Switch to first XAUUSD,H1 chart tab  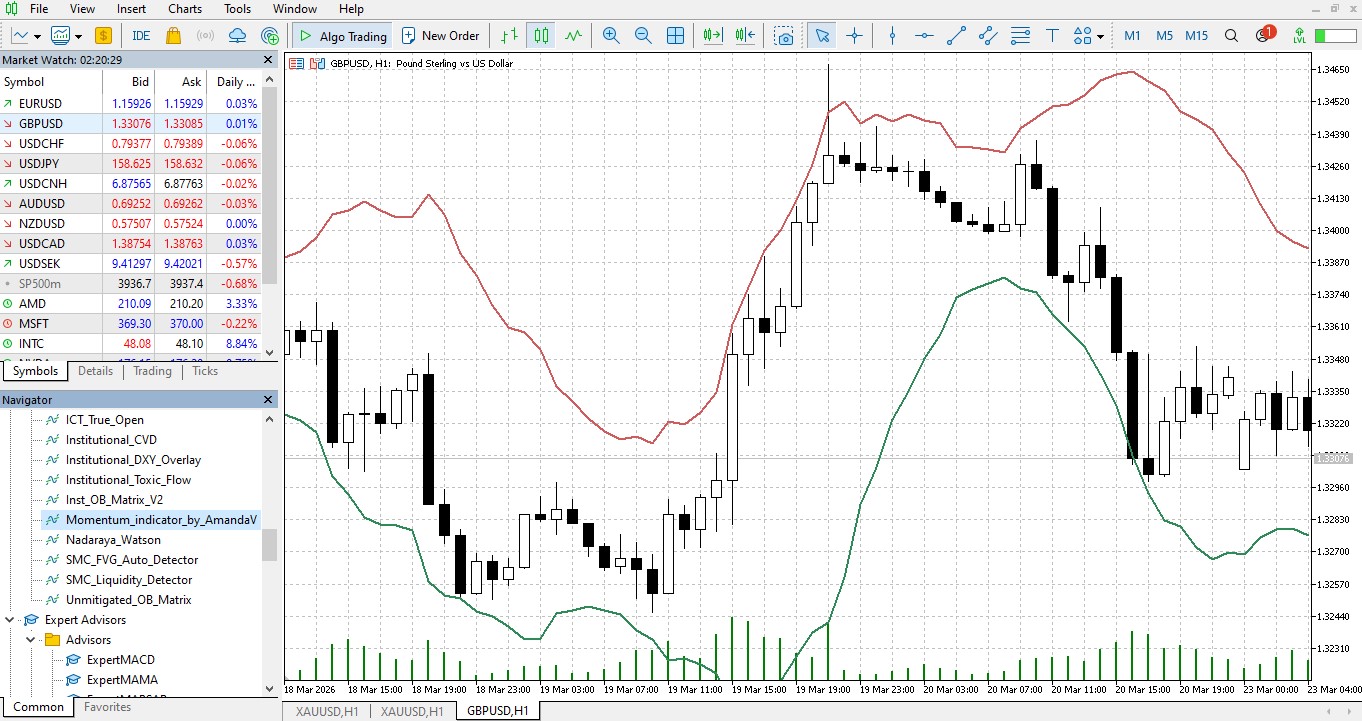coord(325,712)
